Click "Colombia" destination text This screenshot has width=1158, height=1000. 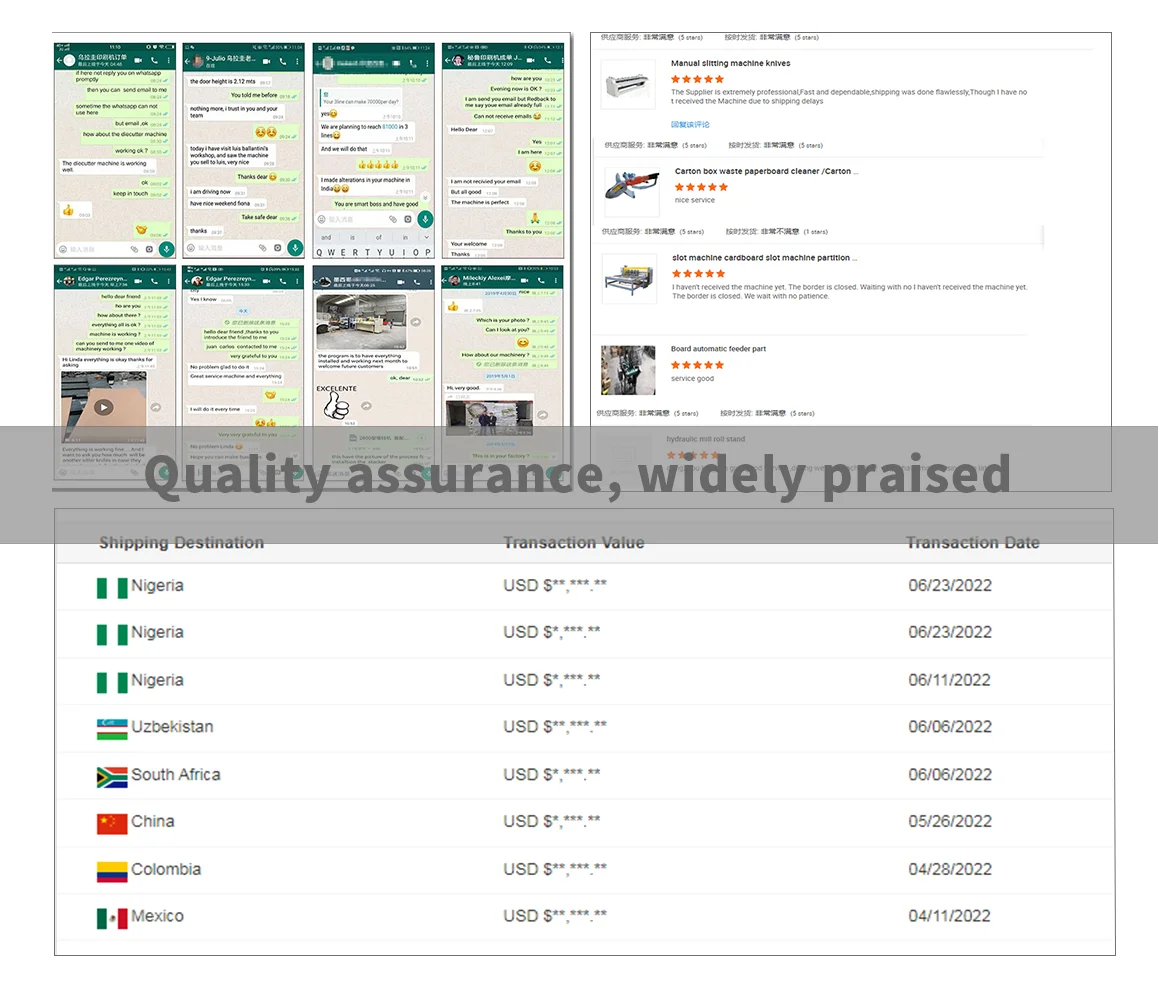pyautogui.click(x=166, y=869)
